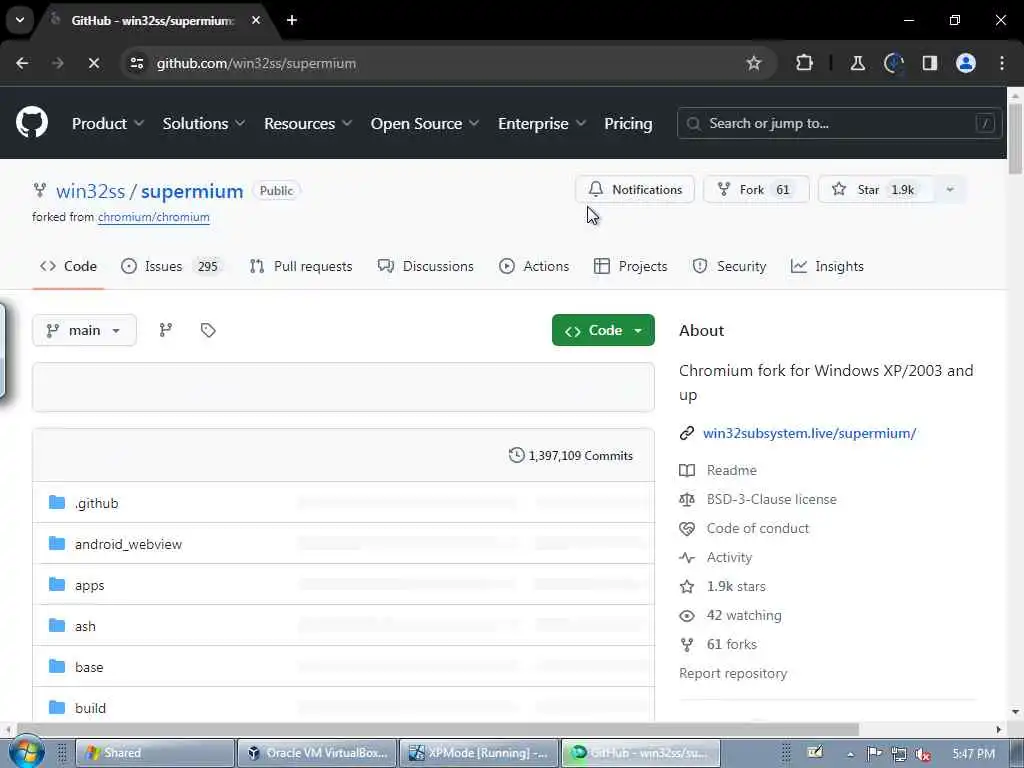The image size is (1024, 768).
Task: Visit win32subsystem.live/supermium/ link
Action: [x=809, y=433]
